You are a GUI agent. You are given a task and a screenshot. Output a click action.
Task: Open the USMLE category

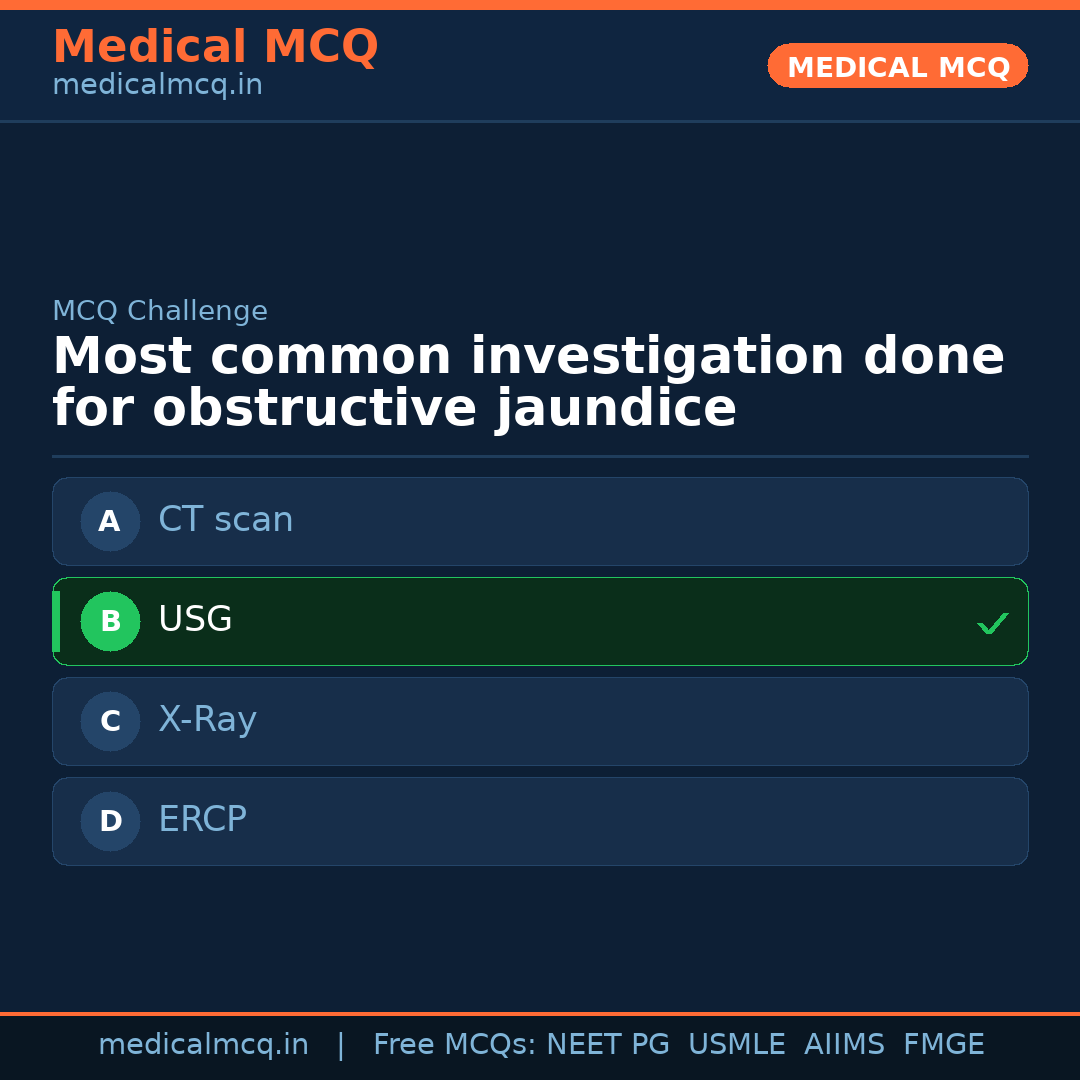(737, 1043)
